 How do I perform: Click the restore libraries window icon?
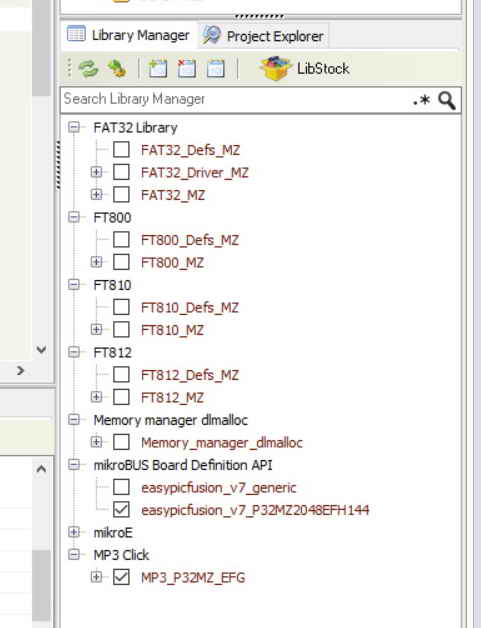click(215, 68)
